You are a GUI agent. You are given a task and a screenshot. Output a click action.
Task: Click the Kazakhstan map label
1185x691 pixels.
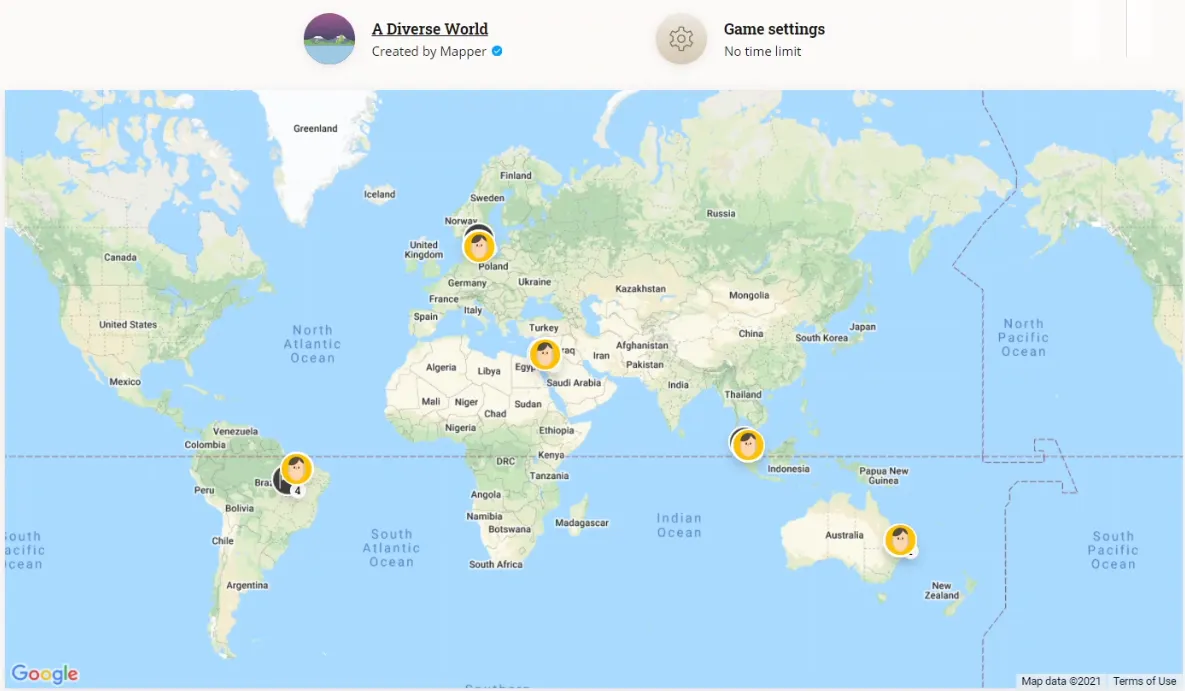pyautogui.click(x=640, y=289)
